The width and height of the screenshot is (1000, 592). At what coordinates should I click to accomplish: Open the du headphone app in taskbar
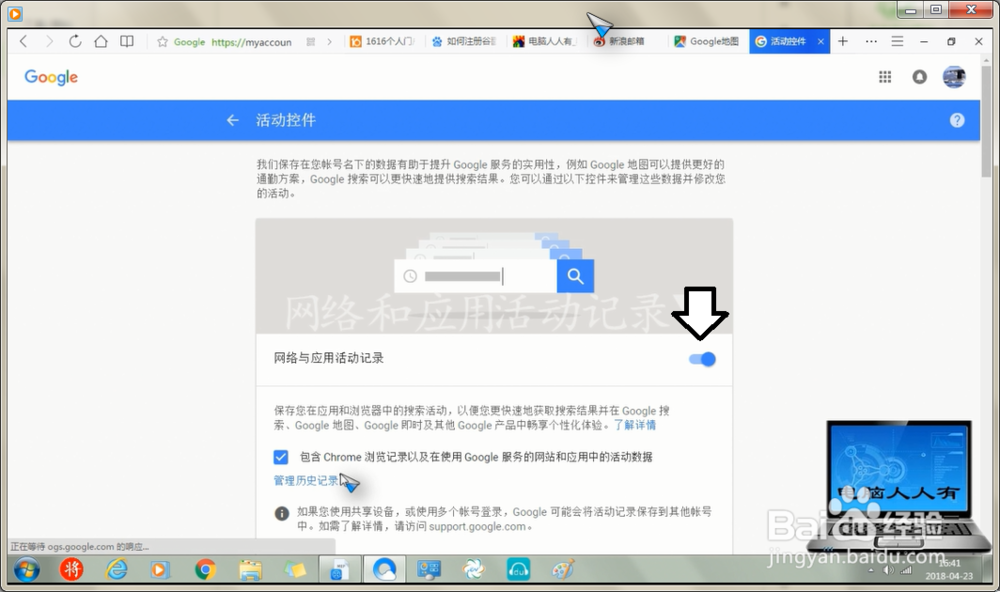coord(518,570)
